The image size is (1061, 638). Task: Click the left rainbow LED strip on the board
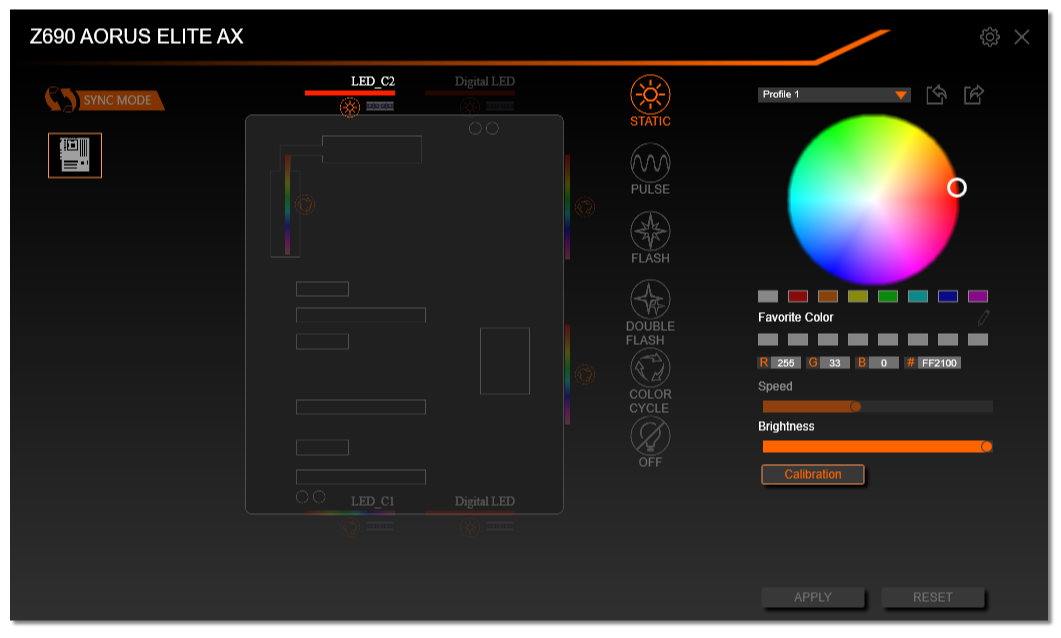pos(288,204)
